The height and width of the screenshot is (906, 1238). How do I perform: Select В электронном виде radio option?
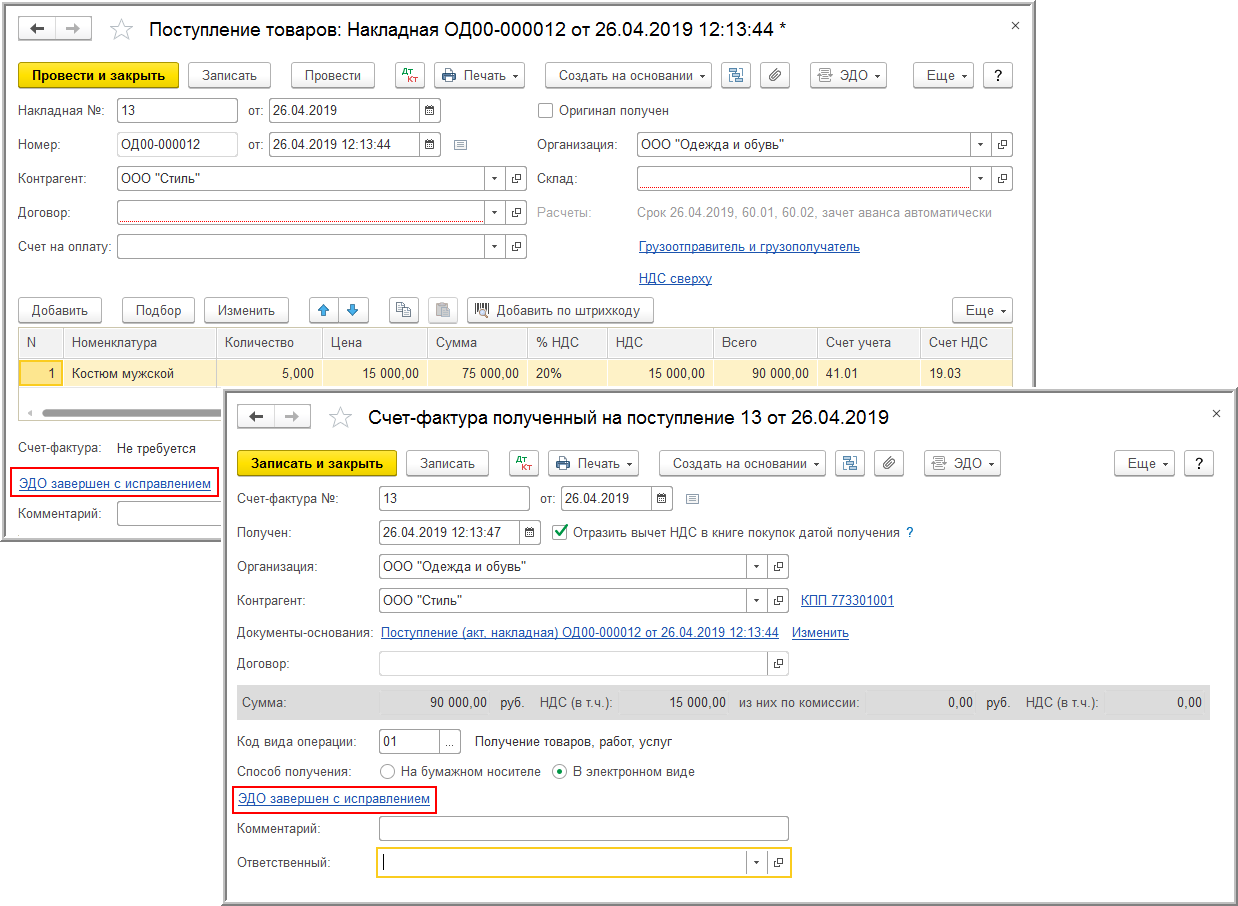(x=560, y=772)
